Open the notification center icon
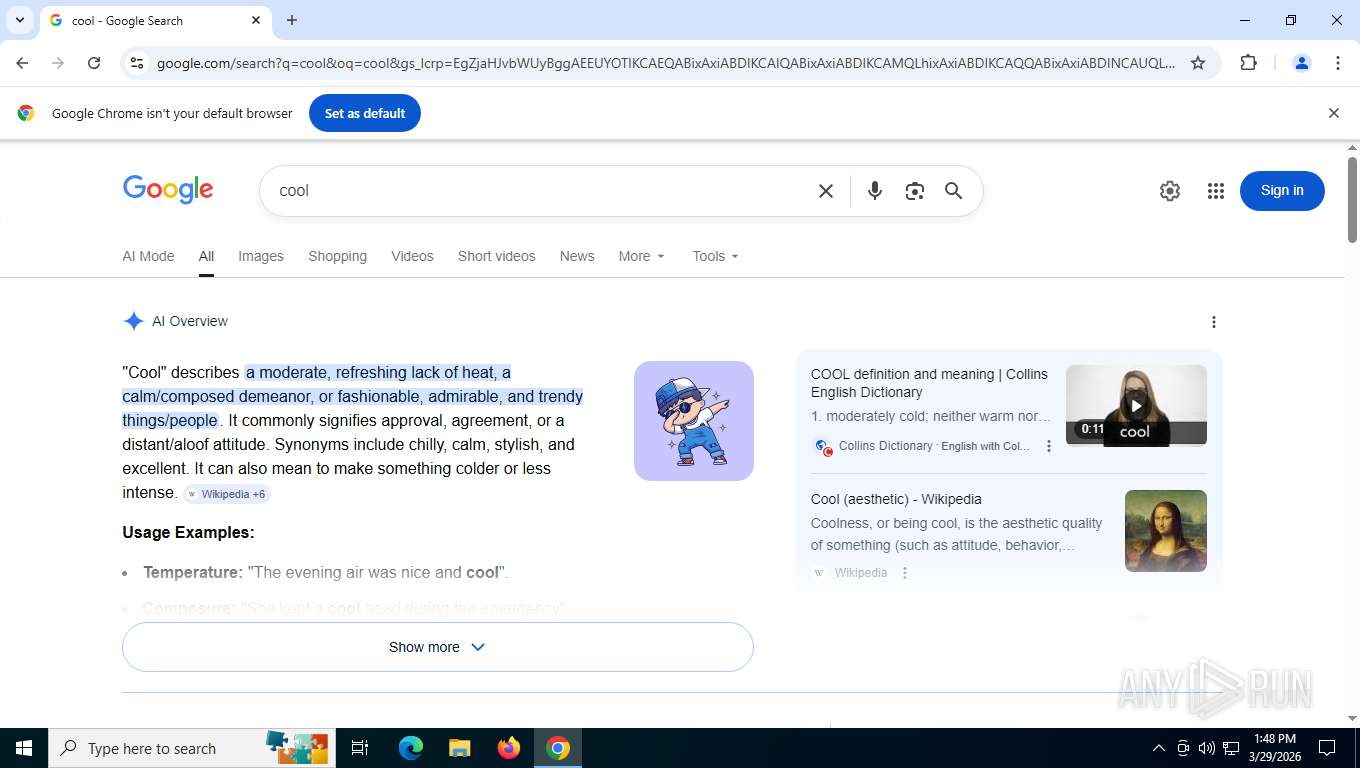This screenshot has width=1360, height=768. 1327,748
